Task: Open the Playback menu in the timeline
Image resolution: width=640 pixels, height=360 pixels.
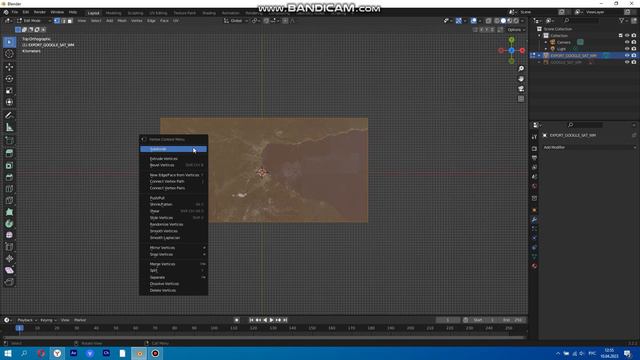Action: [27, 320]
